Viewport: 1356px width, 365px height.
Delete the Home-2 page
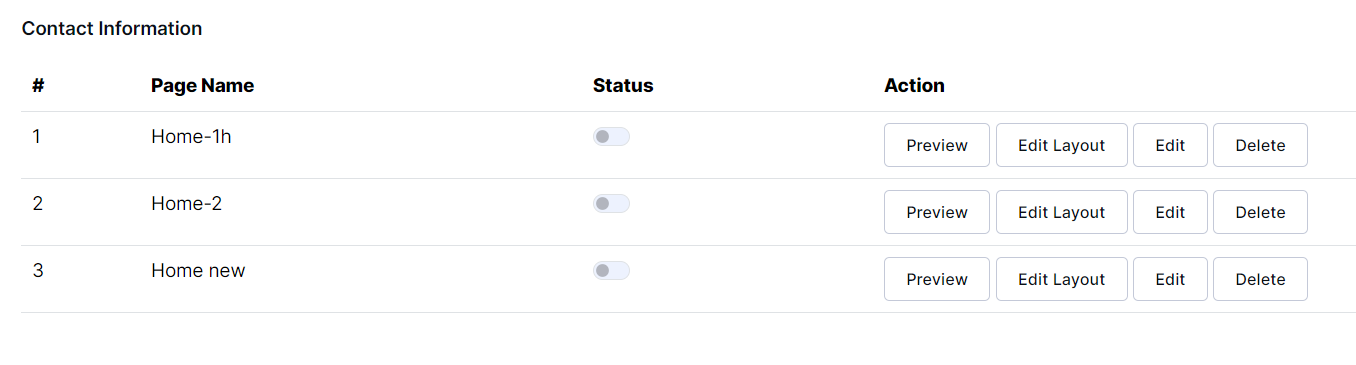pos(1260,212)
